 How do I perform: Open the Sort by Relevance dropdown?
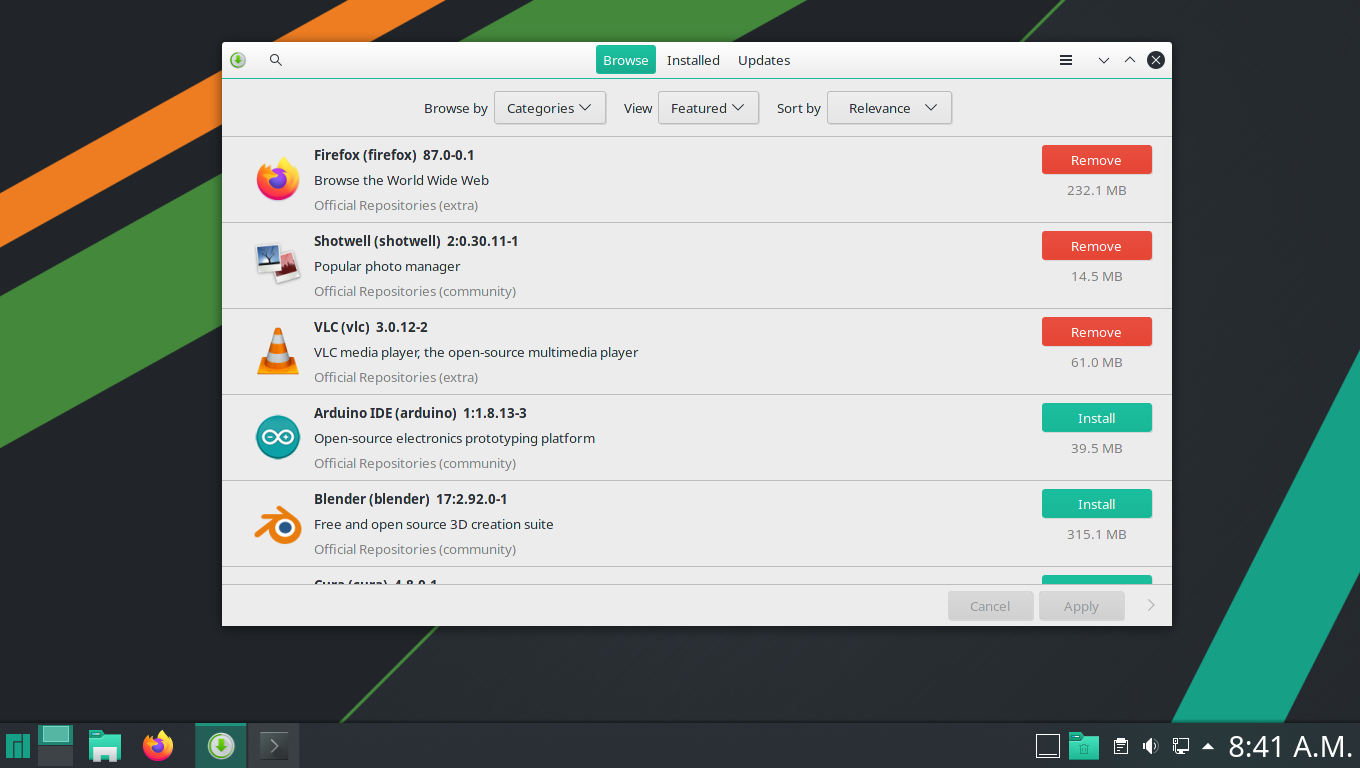[x=889, y=108]
